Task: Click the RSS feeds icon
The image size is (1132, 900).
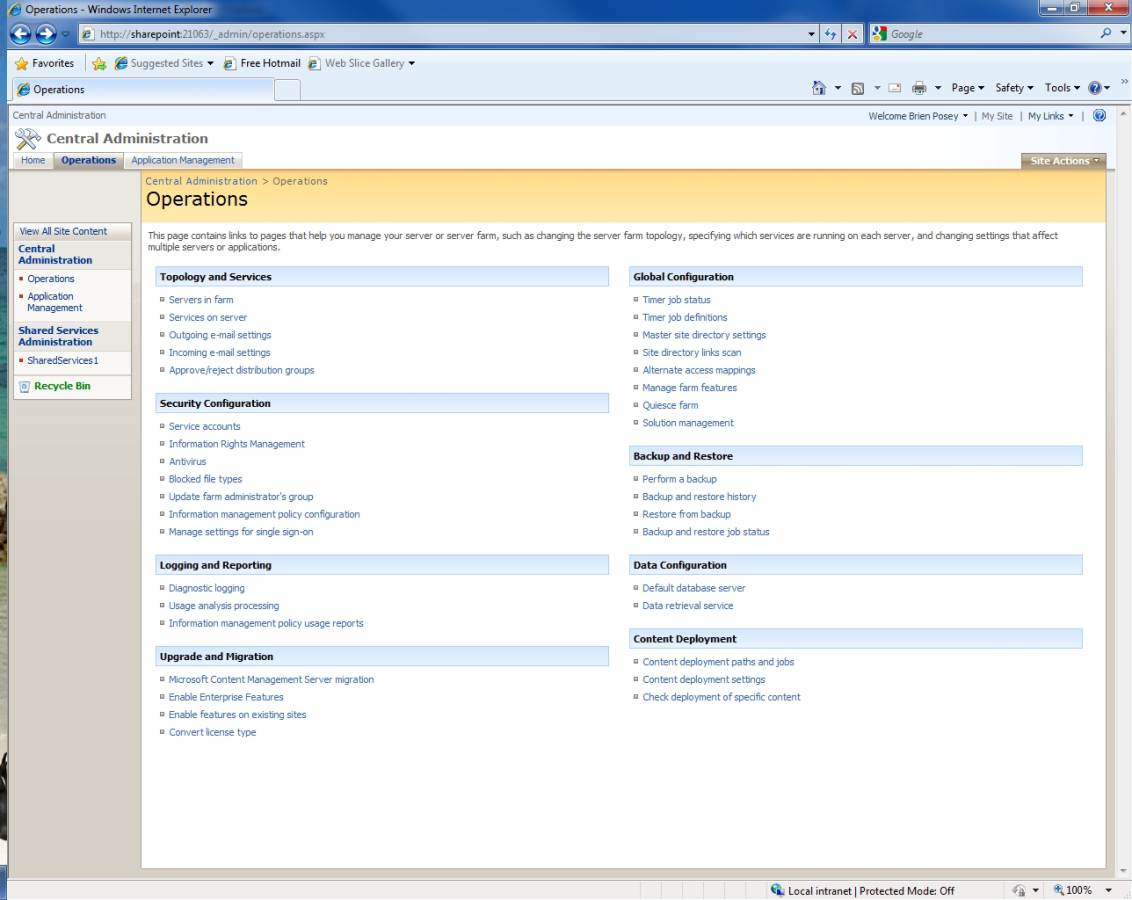Action: pyautogui.click(x=858, y=88)
